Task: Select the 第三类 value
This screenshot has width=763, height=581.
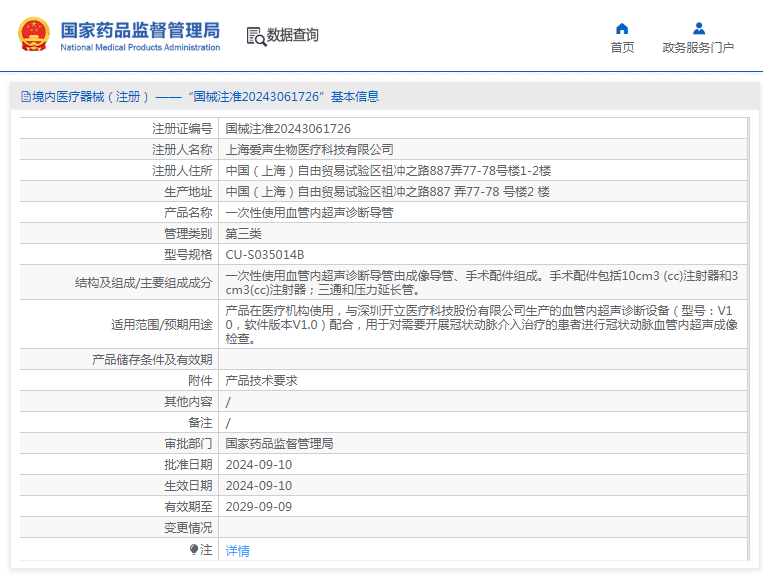Action: point(243,233)
